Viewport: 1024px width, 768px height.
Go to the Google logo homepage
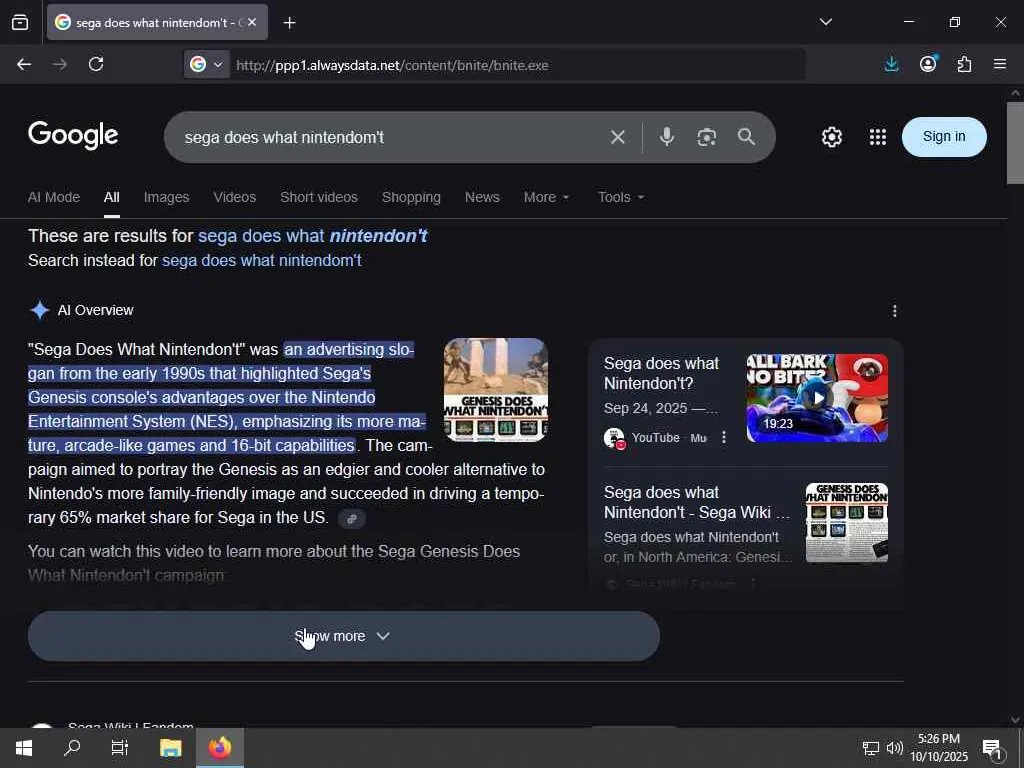(x=73, y=135)
